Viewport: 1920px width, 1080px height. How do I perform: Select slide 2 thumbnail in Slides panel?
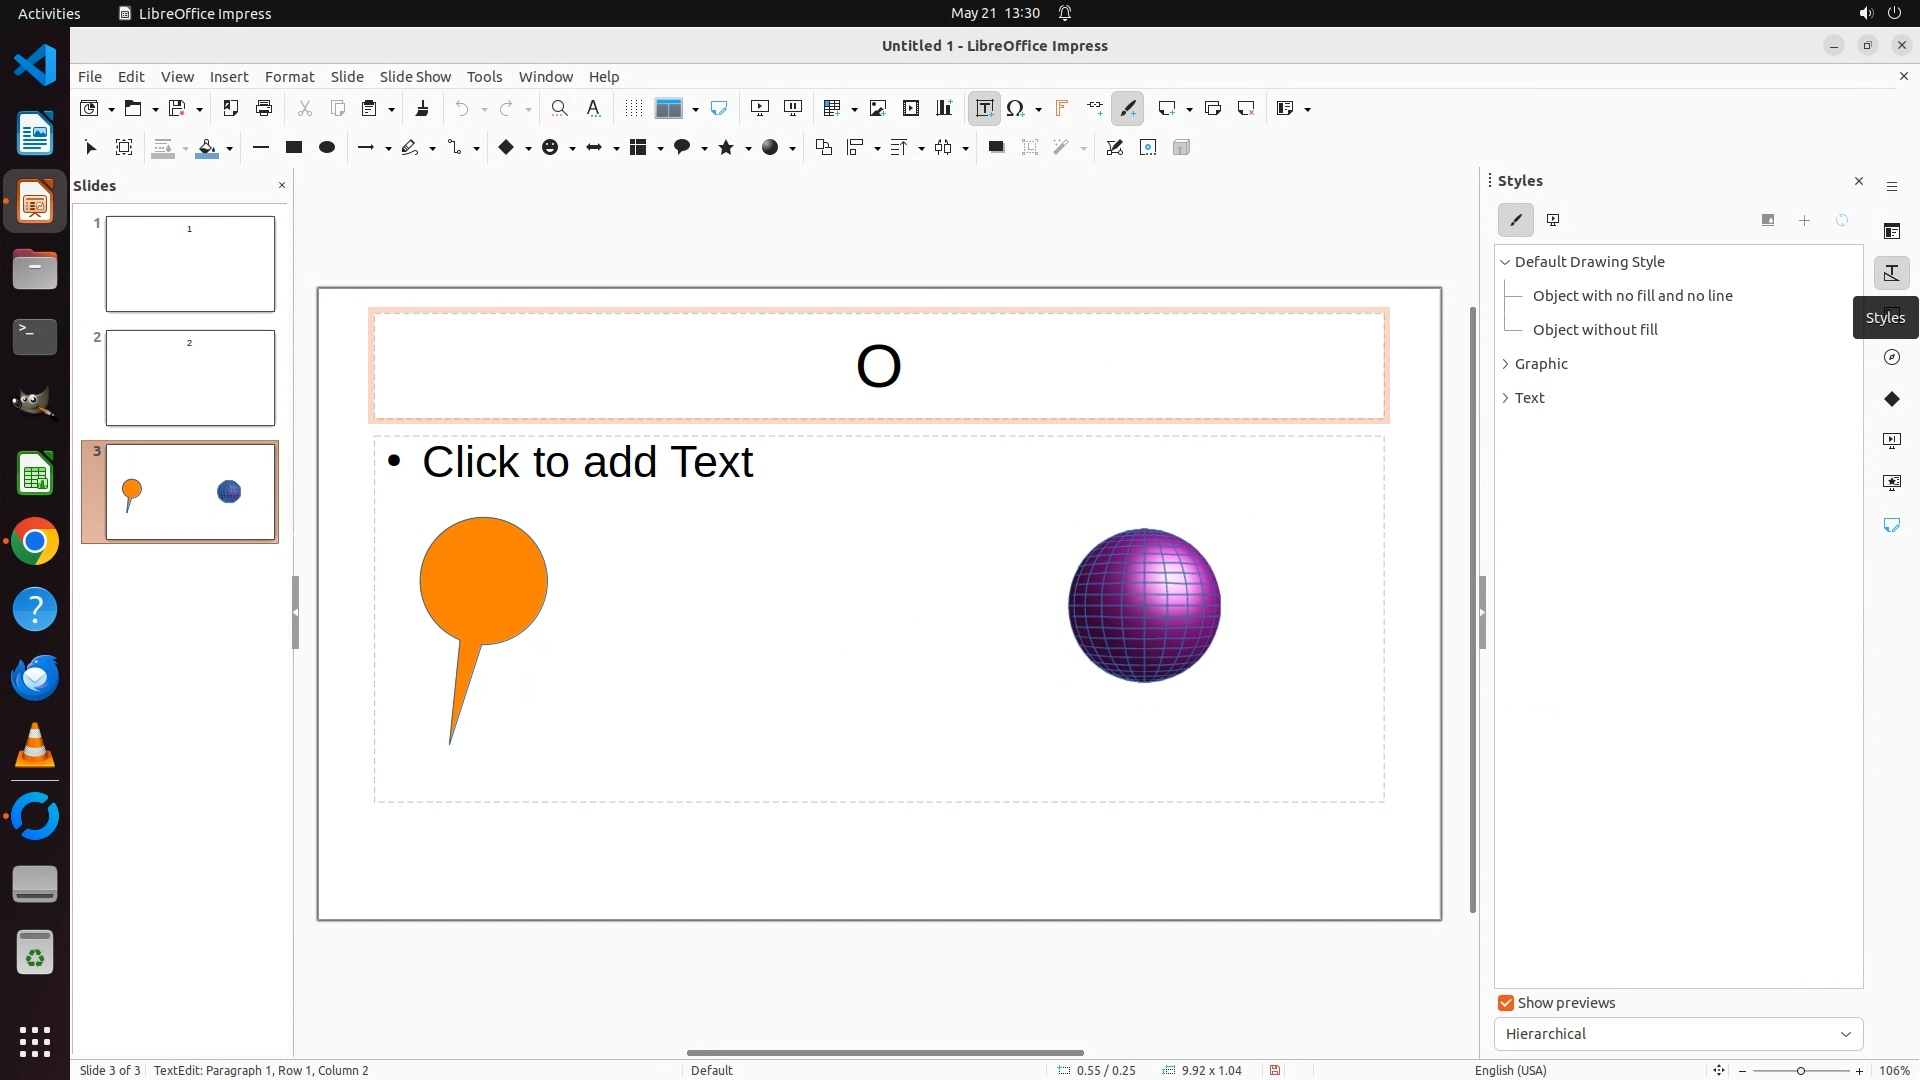[x=190, y=378]
